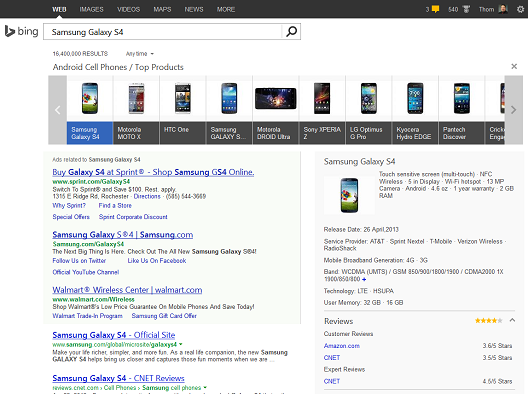Open CNET expert reviews link
The image size is (528, 394).
pos(332,381)
